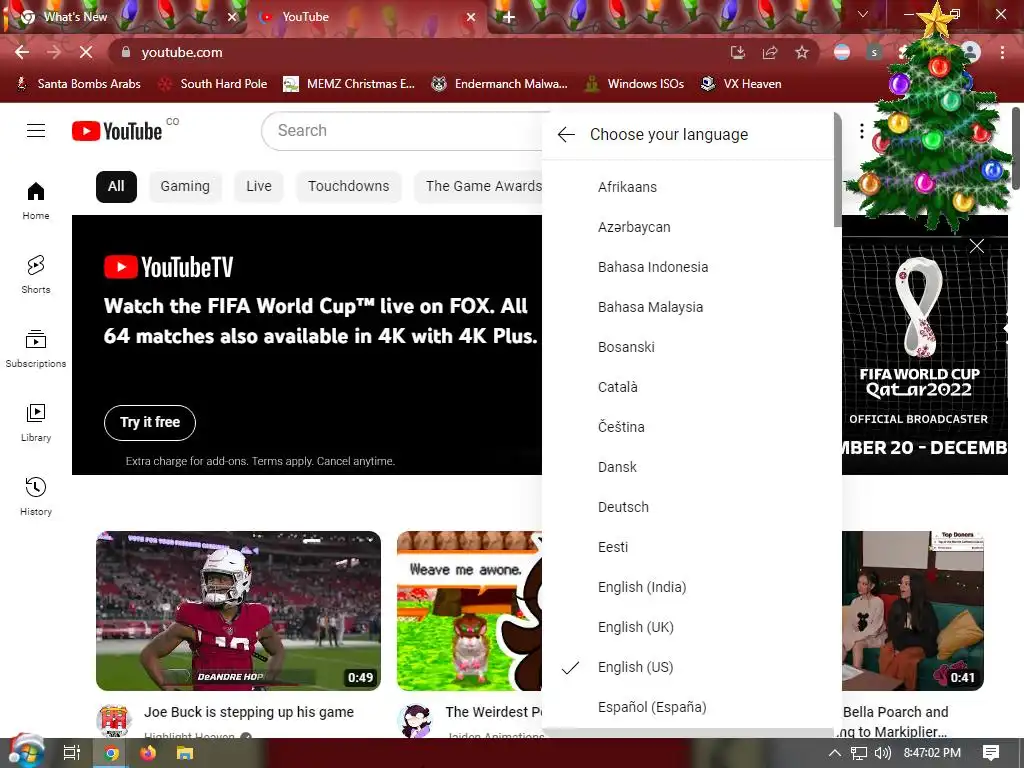Choose Čeština language

pyautogui.click(x=688, y=427)
